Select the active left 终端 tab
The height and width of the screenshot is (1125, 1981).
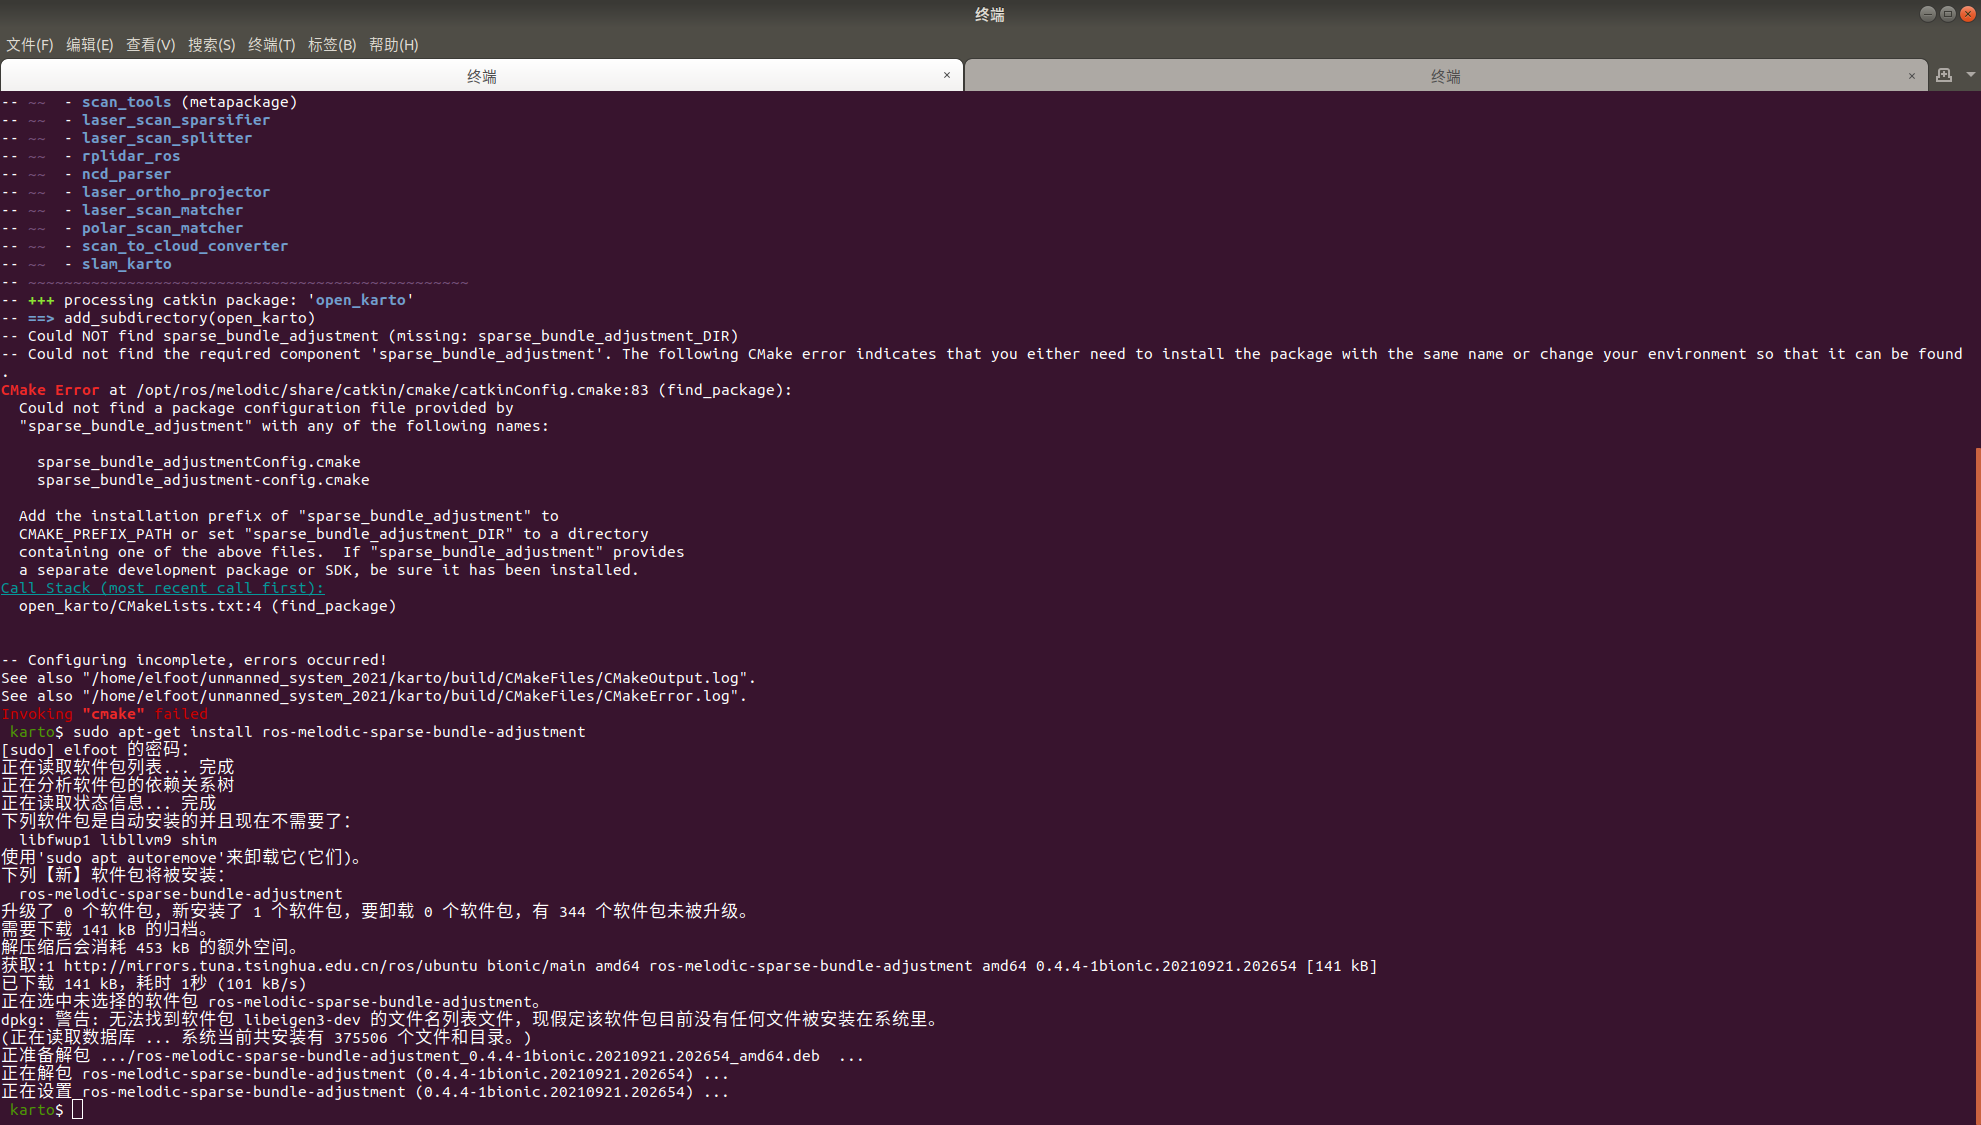(x=482, y=75)
